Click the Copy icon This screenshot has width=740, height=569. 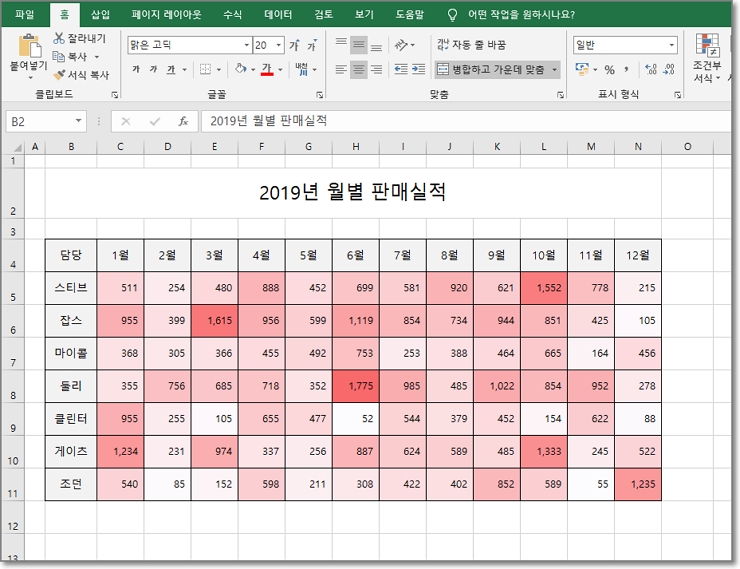tap(59, 57)
